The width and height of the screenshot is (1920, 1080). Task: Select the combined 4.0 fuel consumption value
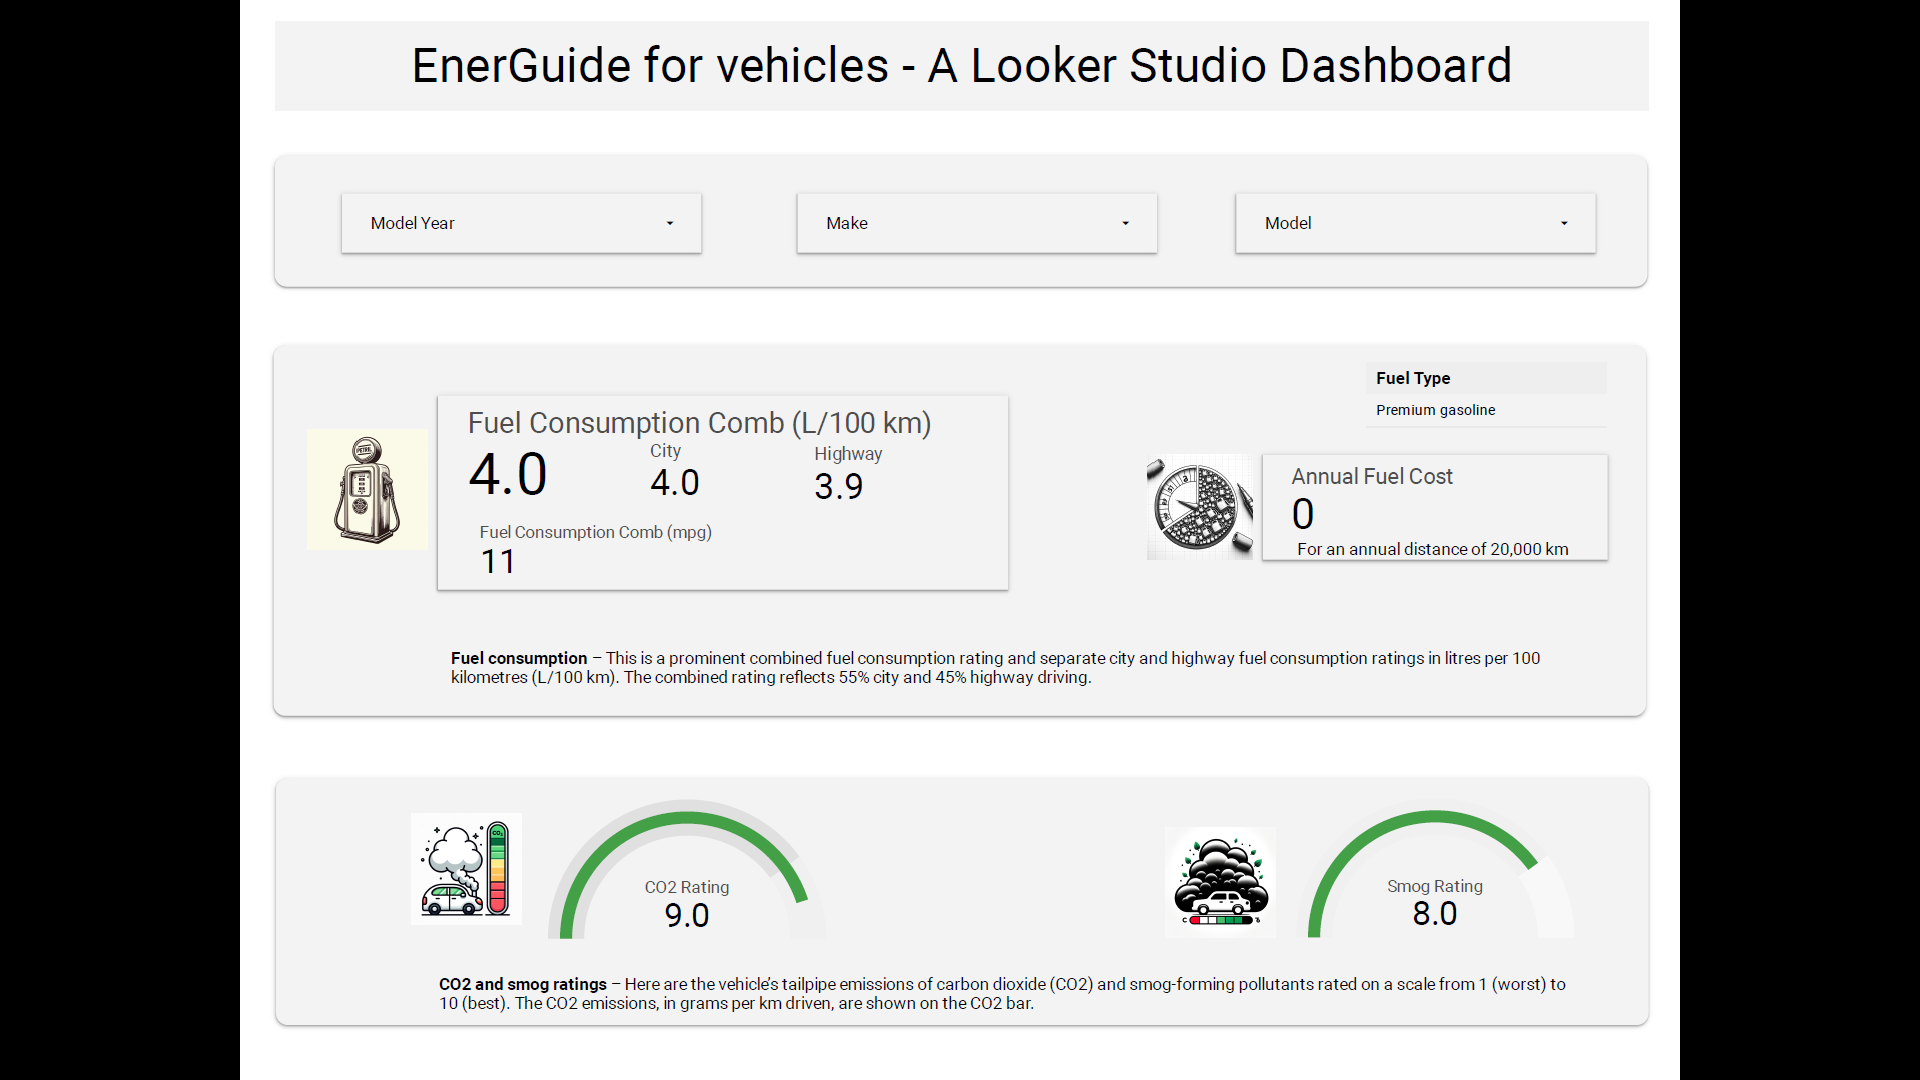(x=507, y=474)
